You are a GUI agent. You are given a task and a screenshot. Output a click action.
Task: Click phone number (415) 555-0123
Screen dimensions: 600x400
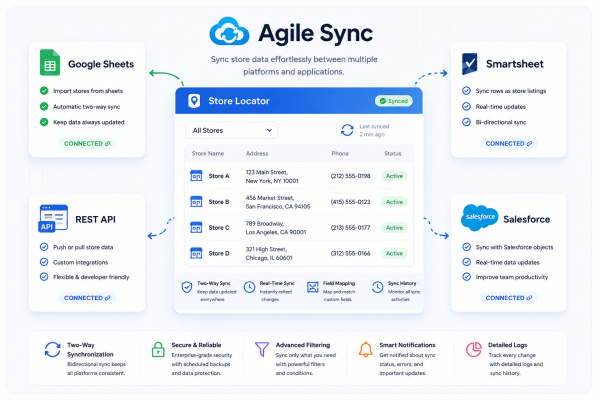[351, 202]
